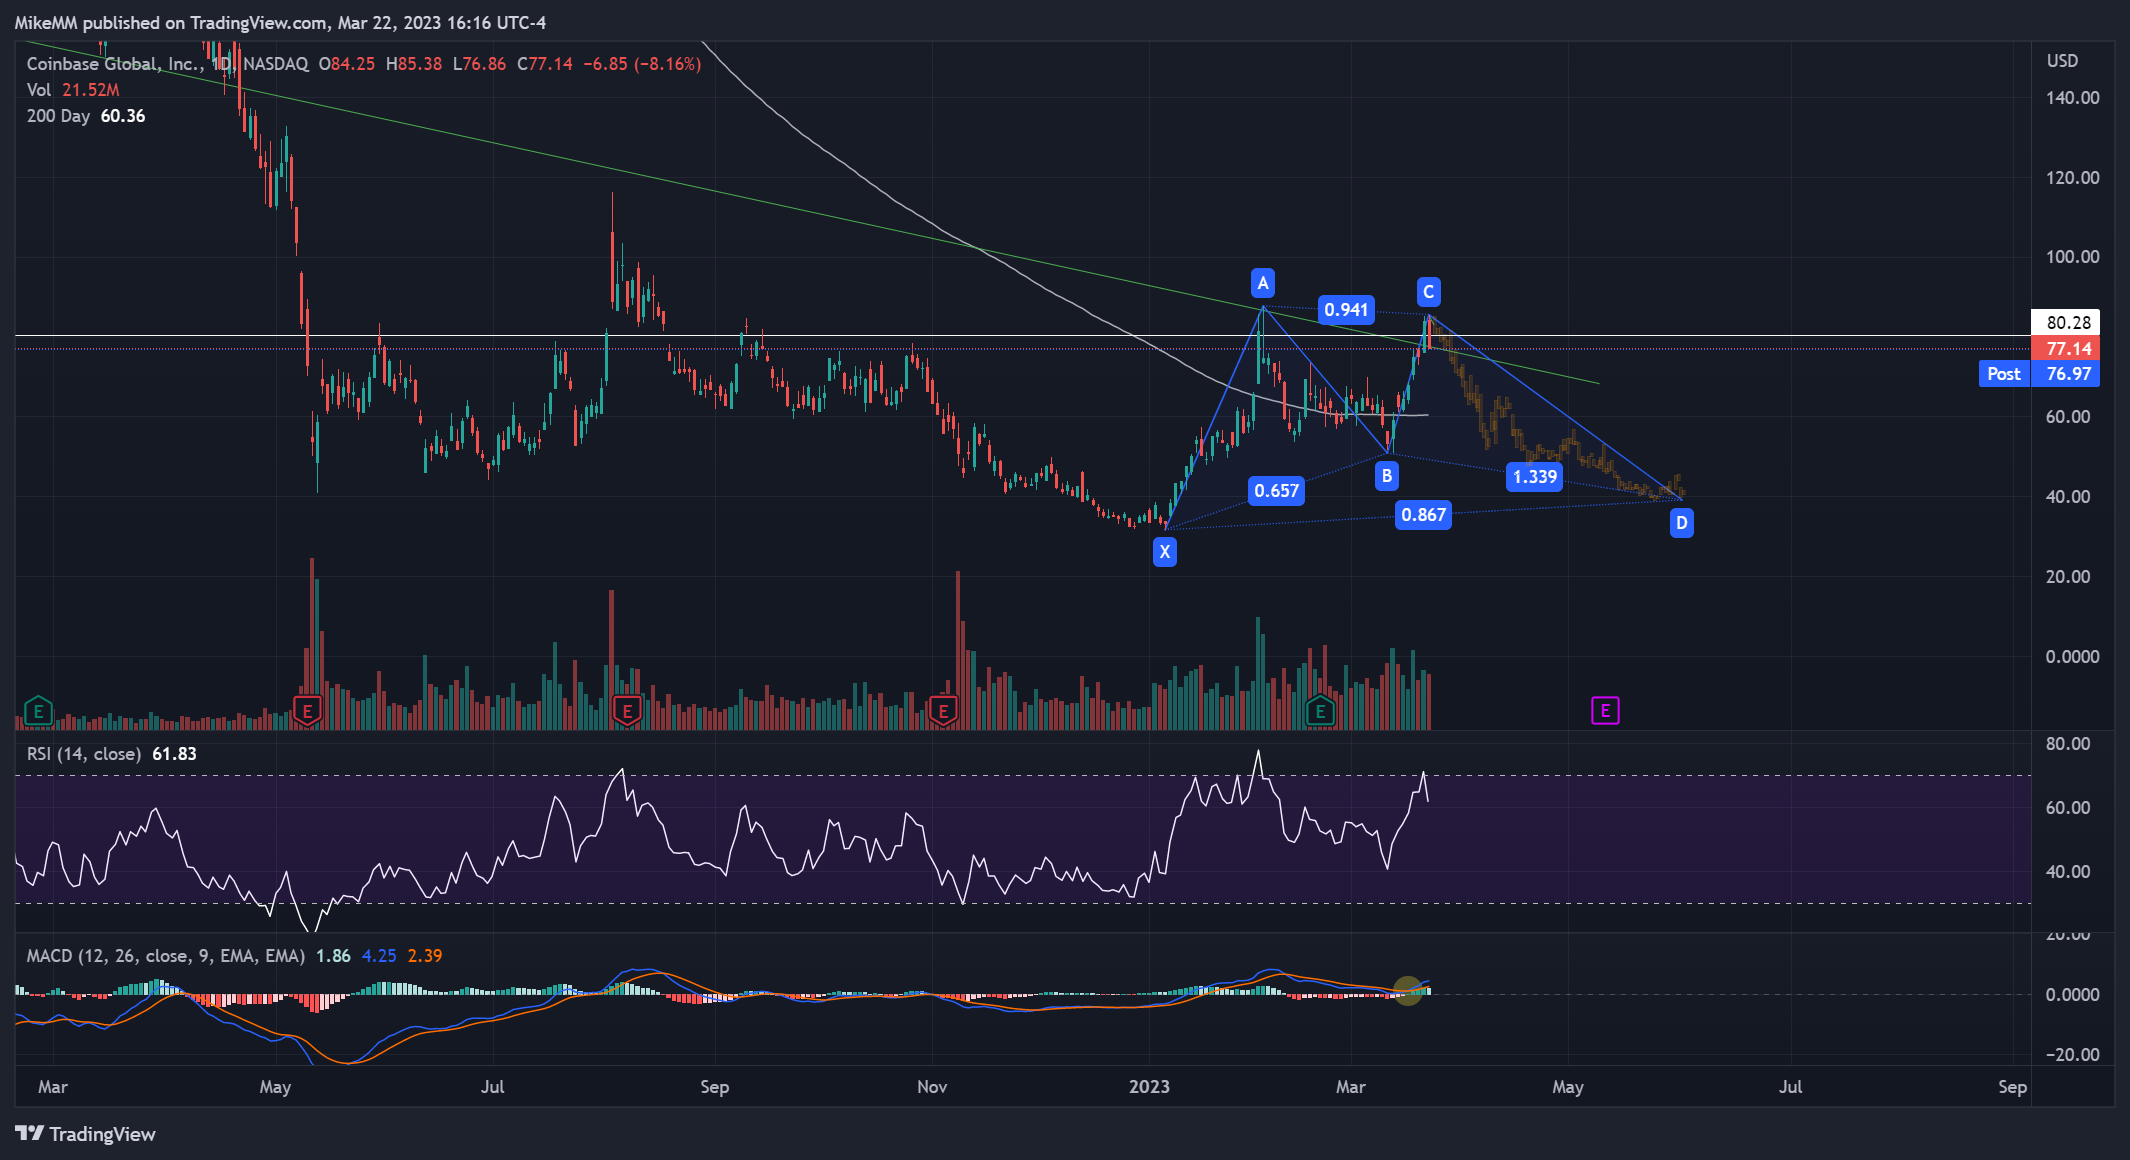Select pattern point B label
2130x1160 pixels.
click(x=1386, y=475)
